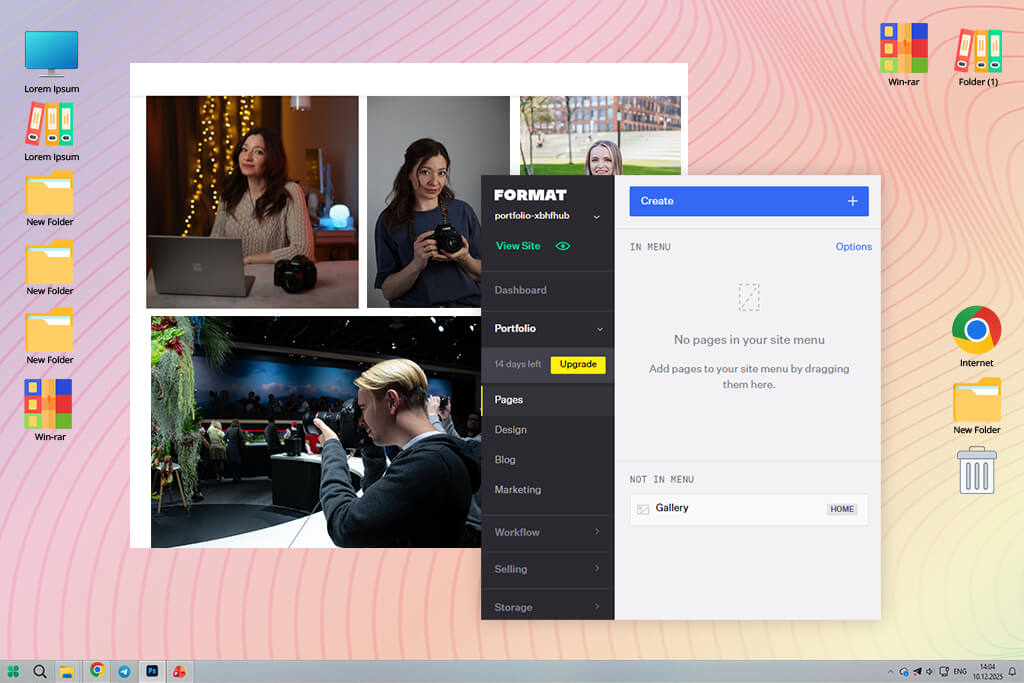Launch Chrome from the taskbar
Screen dimensions: 1024x683
click(x=97, y=670)
